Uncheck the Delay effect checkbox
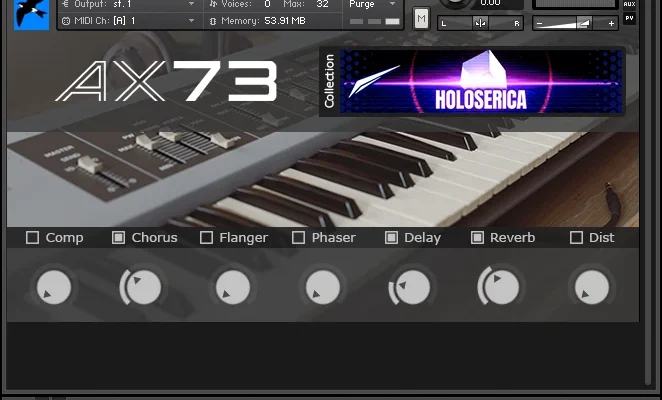This screenshot has height=400, width=662. pos(391,238)
